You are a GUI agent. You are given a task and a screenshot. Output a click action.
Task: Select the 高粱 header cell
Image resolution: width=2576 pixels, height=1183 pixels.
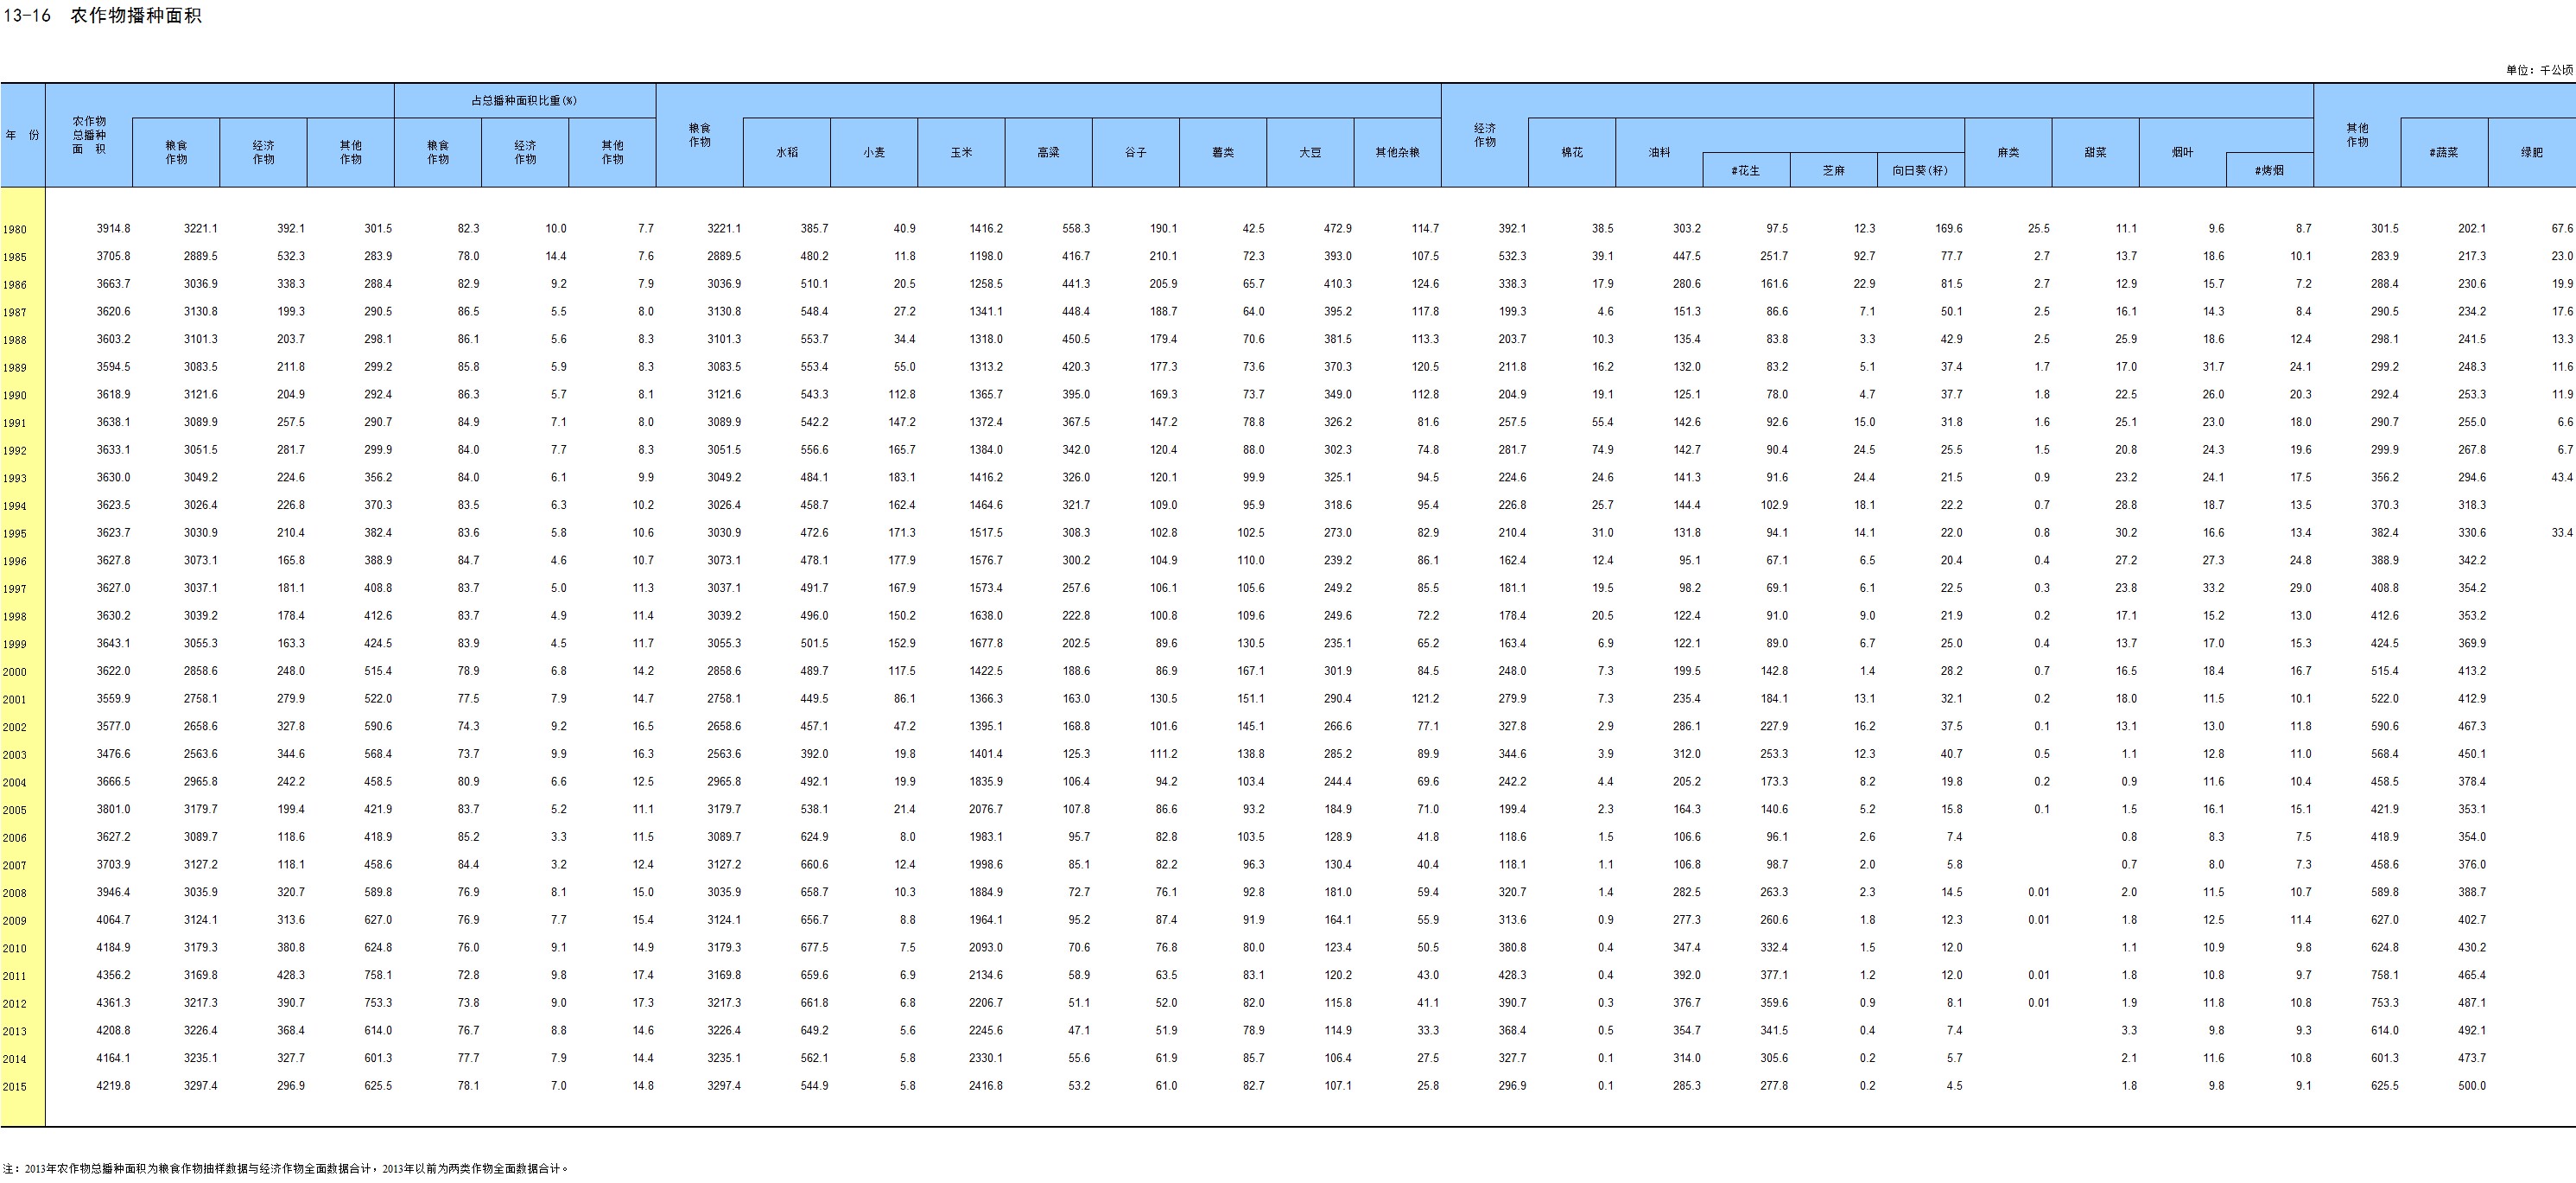coord(1048,152)
